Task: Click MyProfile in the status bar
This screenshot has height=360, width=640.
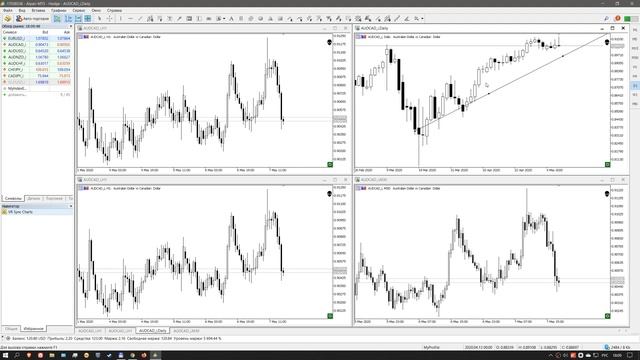Action: click(431, 347)
